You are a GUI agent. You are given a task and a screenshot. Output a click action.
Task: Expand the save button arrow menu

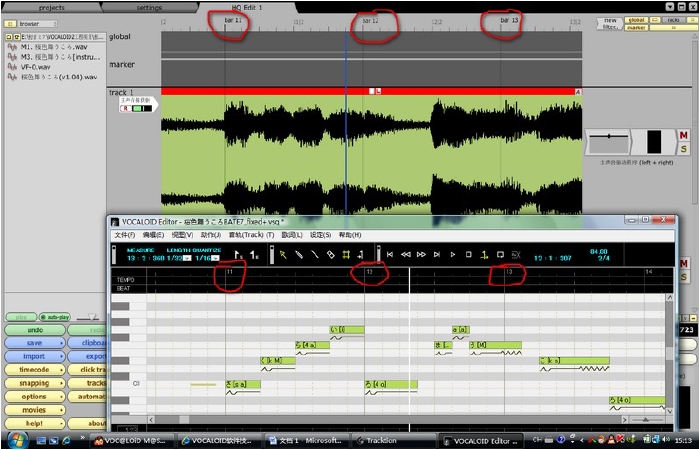62,343
